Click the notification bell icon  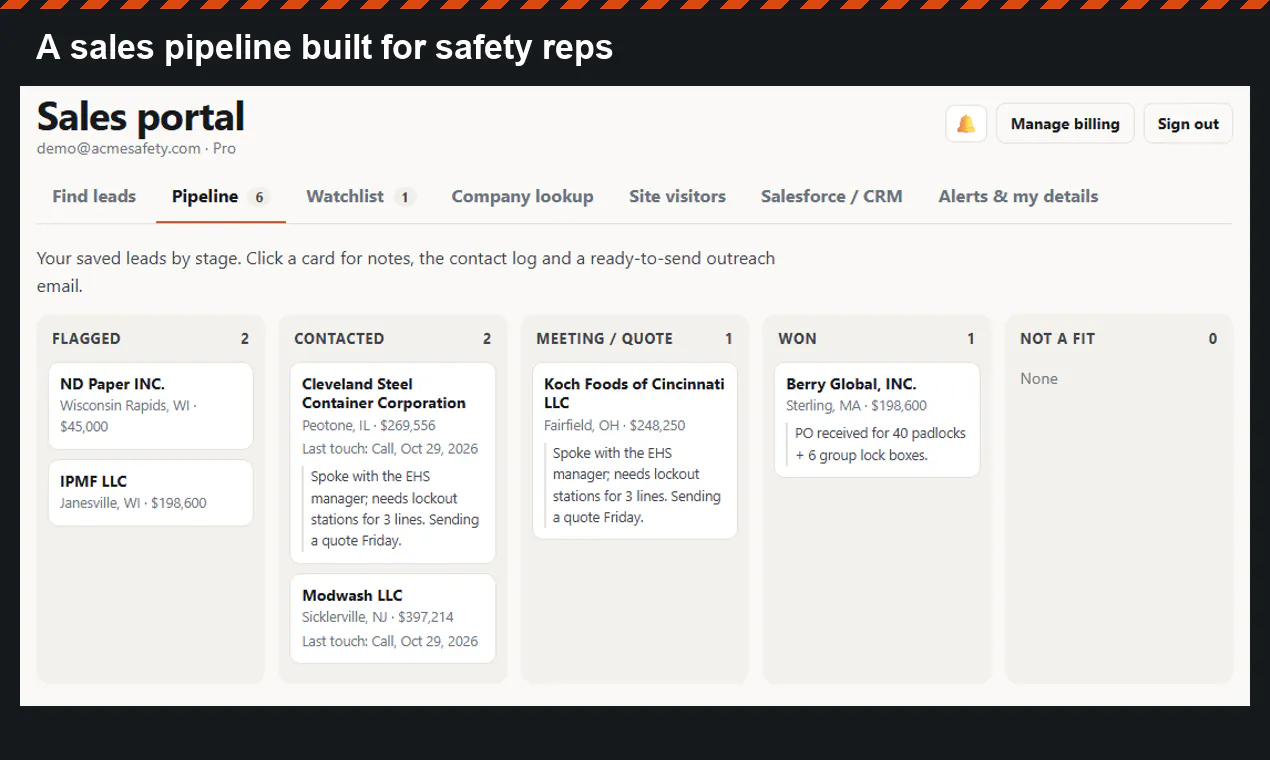pos(966,124)
